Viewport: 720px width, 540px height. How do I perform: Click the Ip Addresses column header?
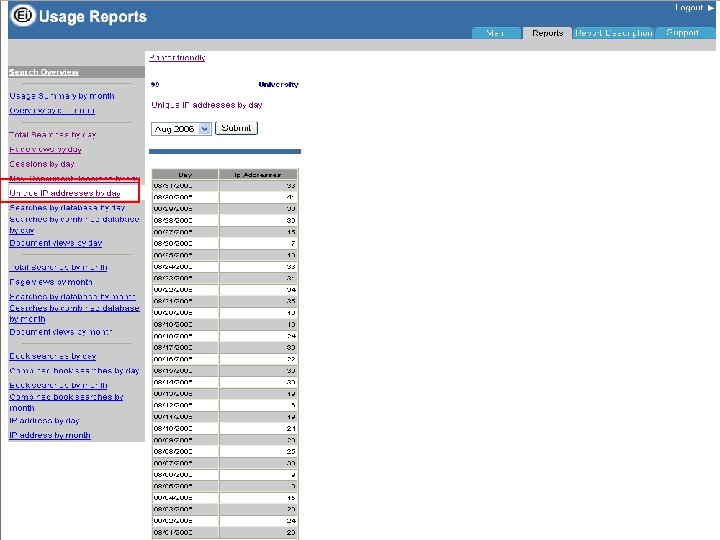click(258, 174)
